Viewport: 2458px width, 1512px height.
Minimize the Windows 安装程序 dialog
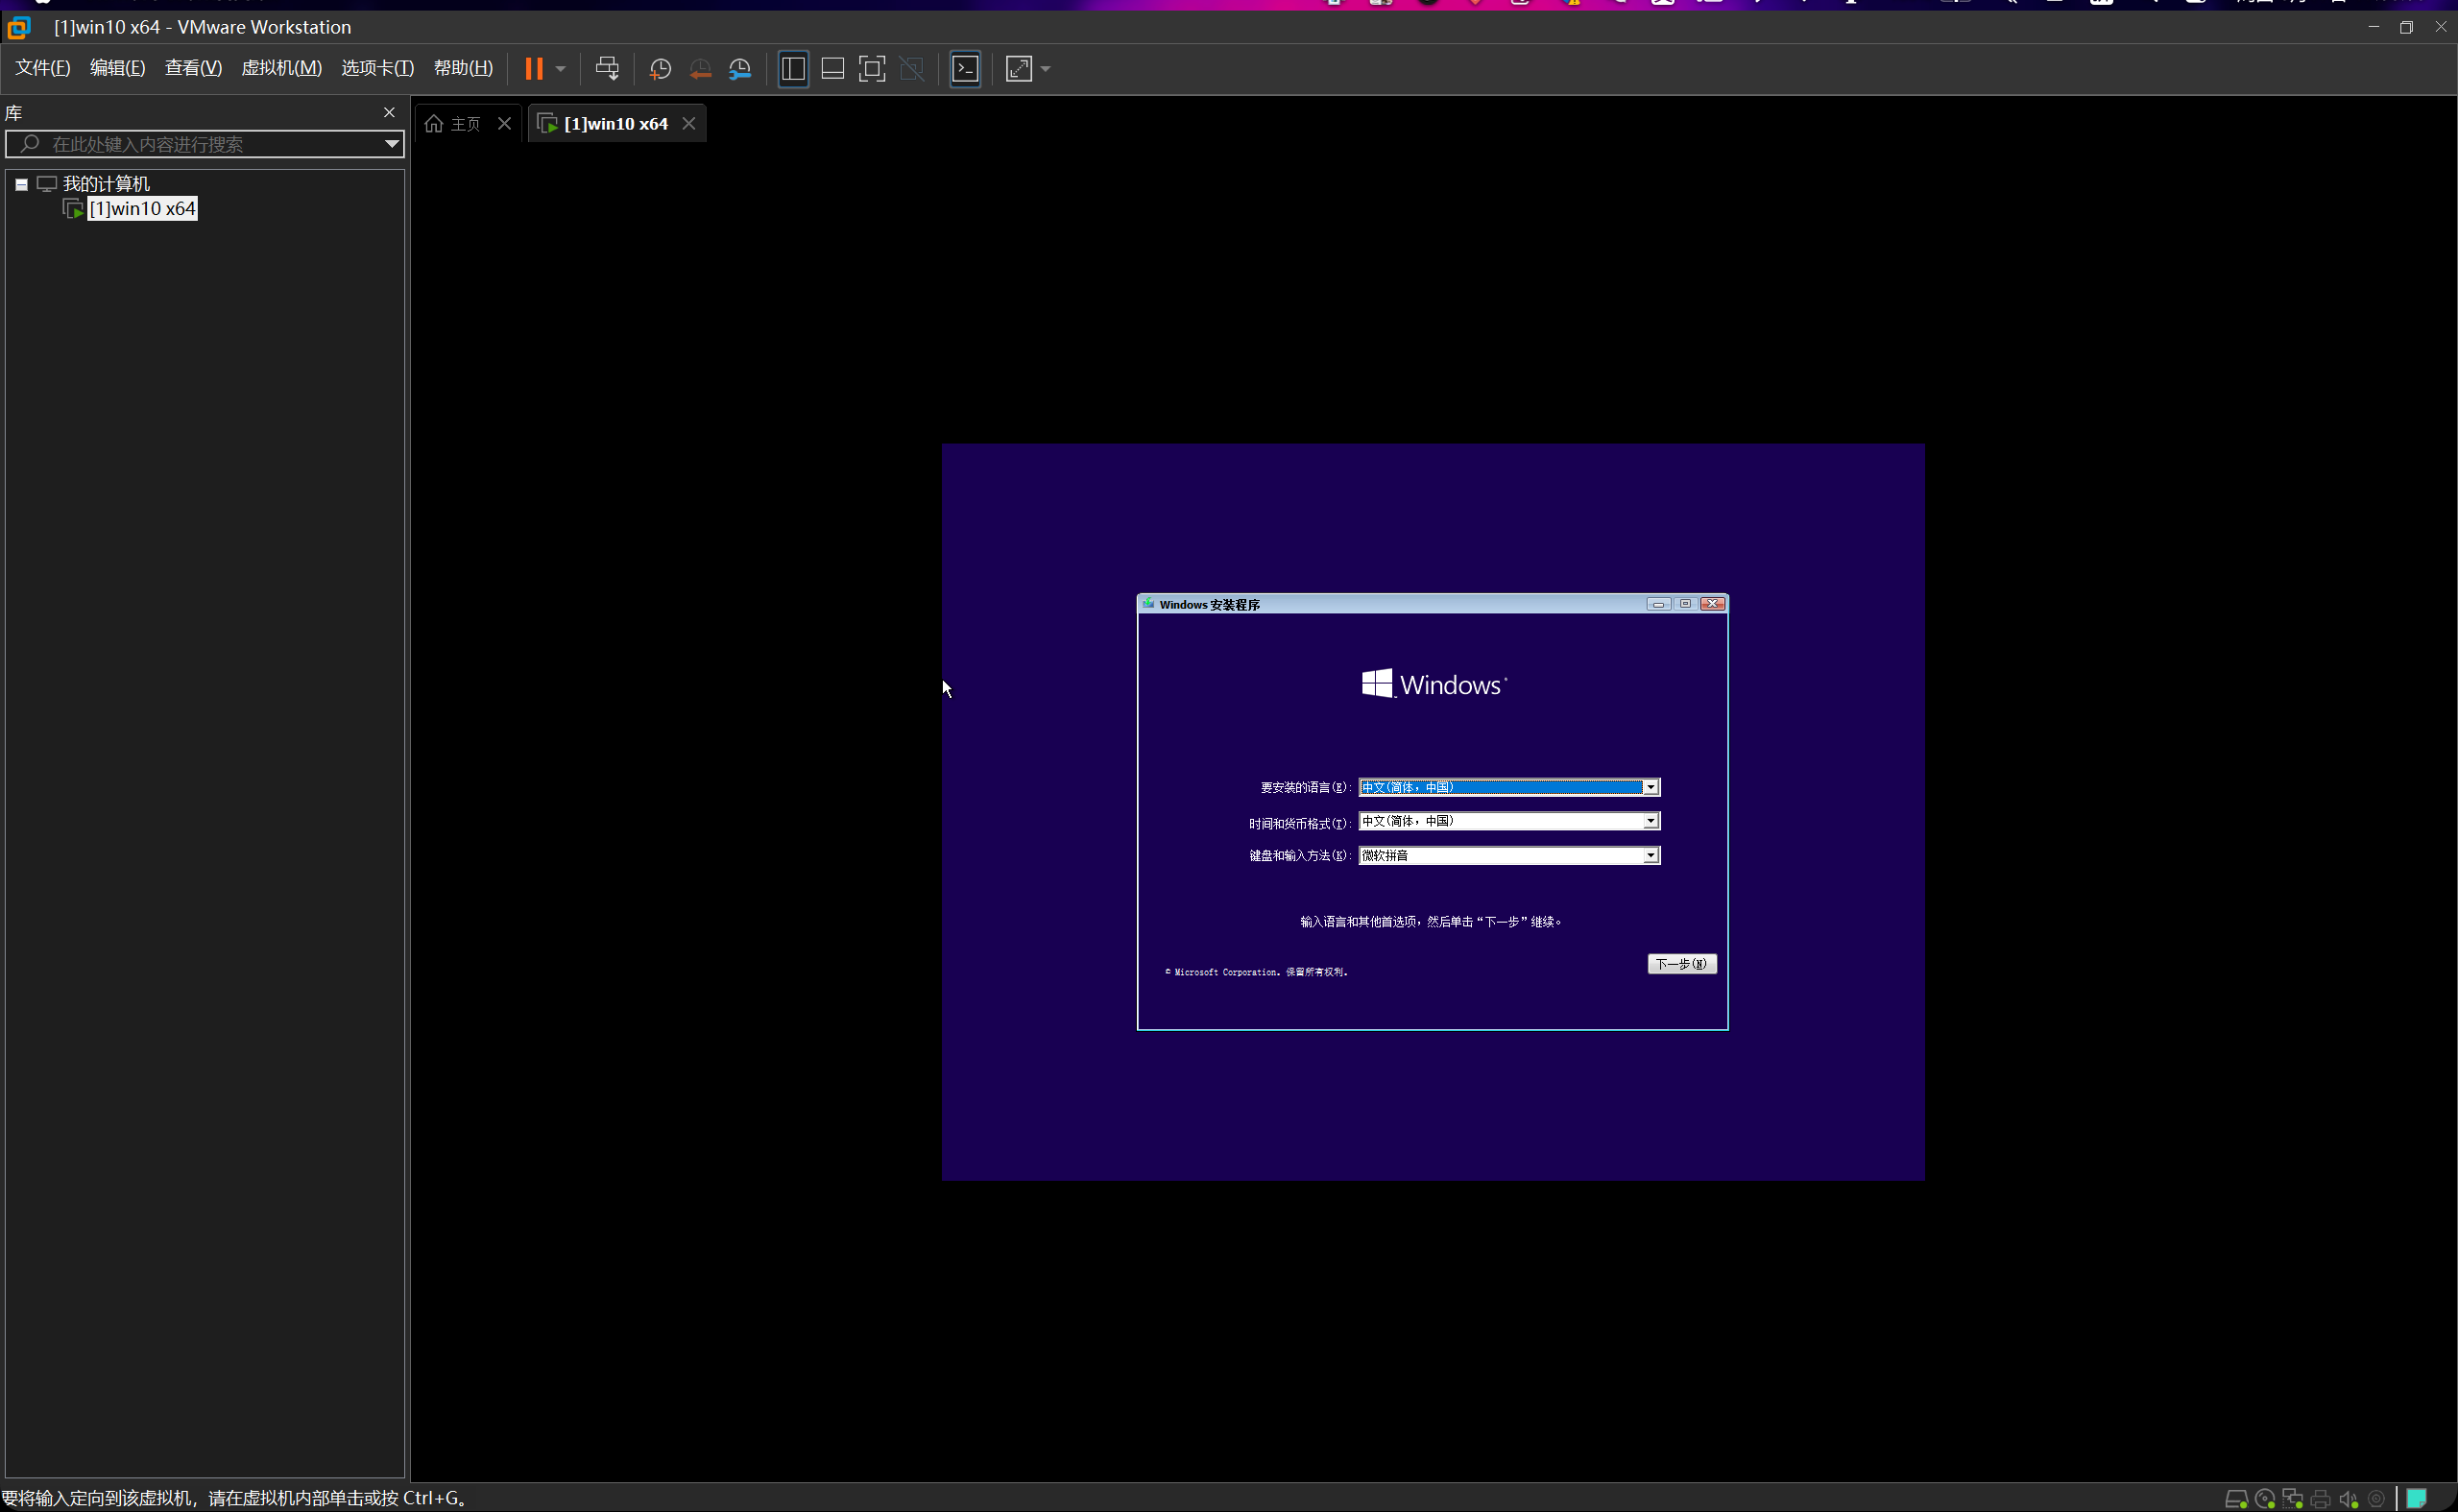(x=1658, y=604)
